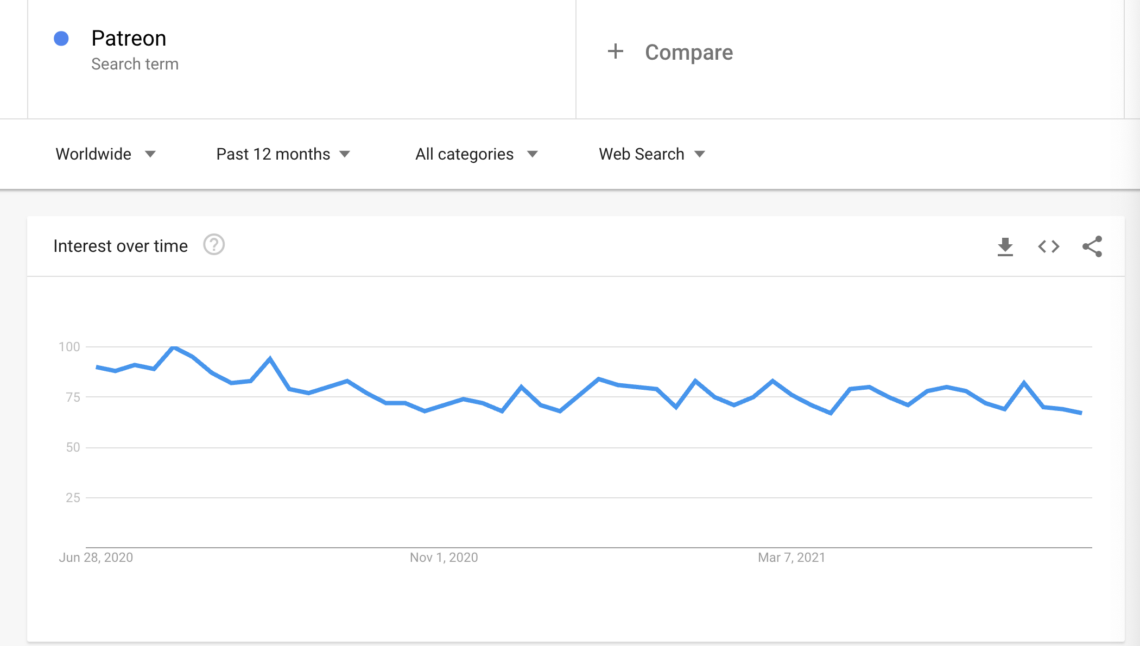Click the Nov 1, 2020 axis label

click(x=443, y=557)
